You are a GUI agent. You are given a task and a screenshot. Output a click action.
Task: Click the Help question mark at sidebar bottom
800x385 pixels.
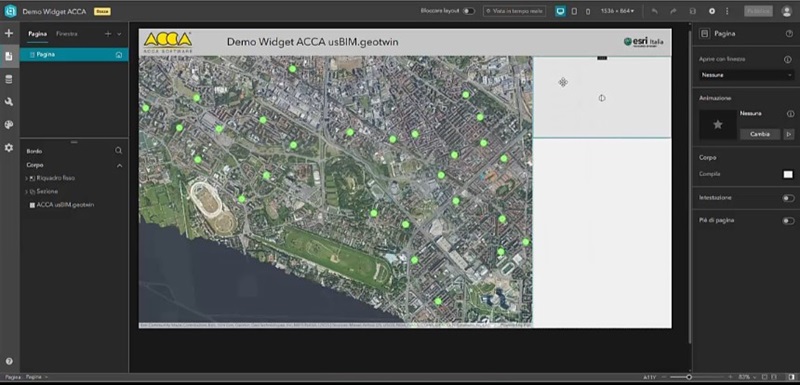tap(9, 362)
